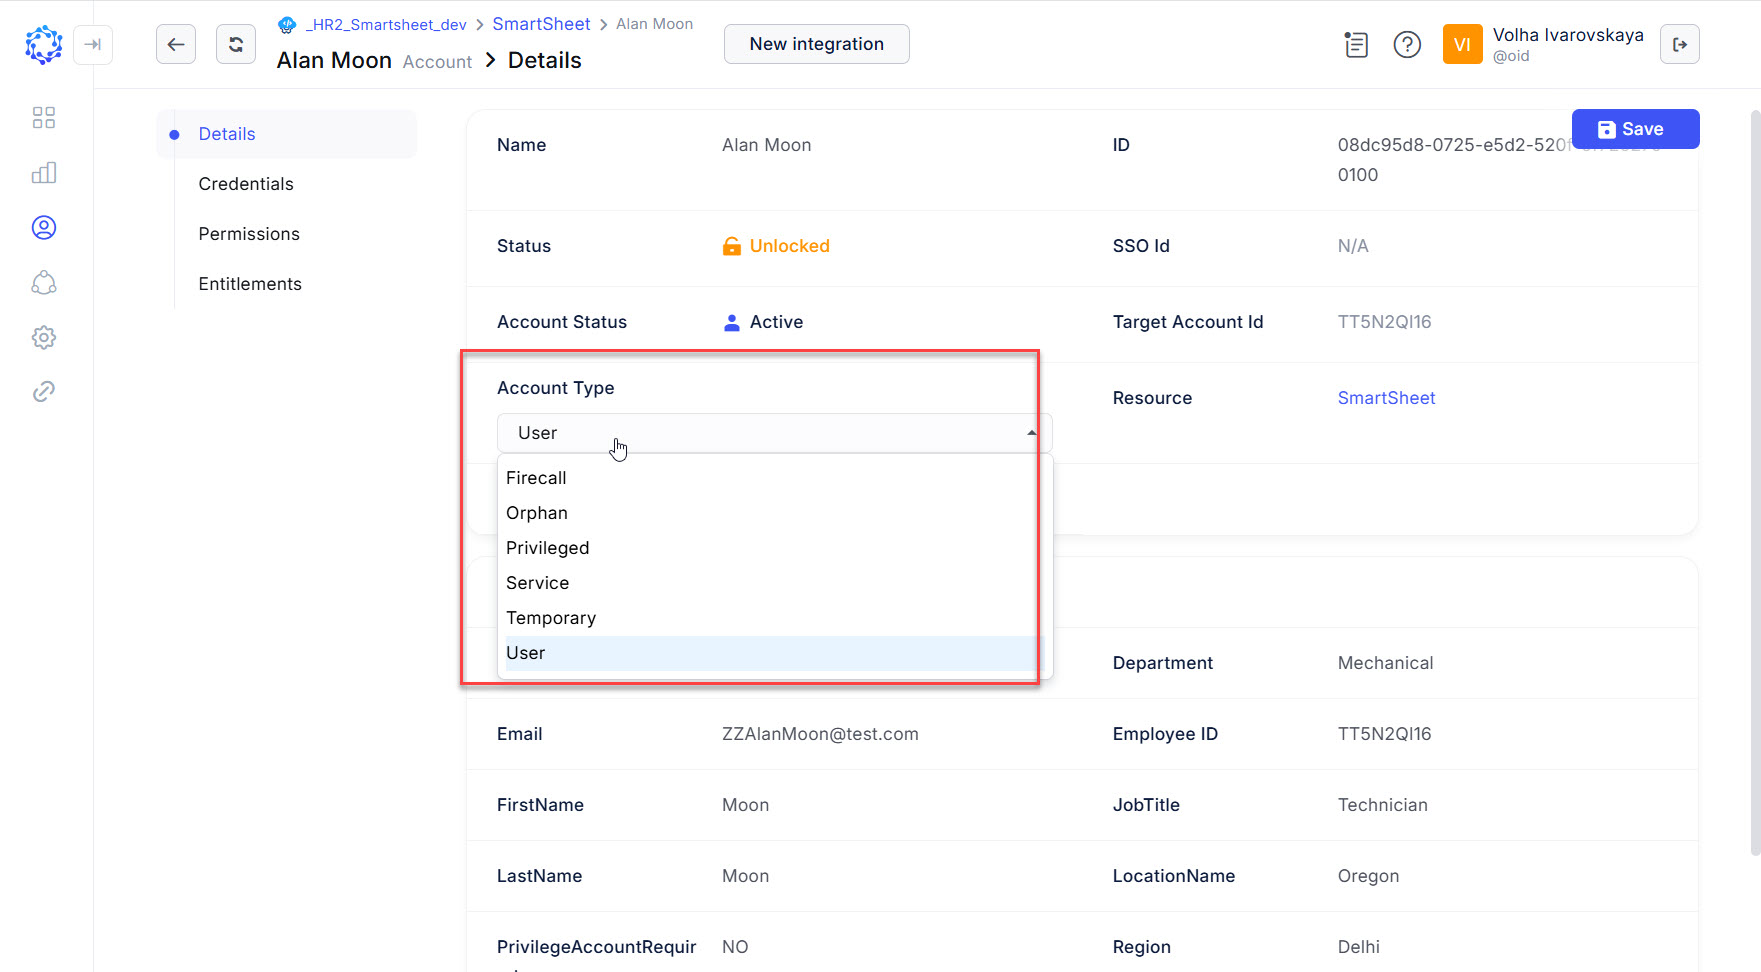Refresh using the sync icon
This screenshot has width=1761, height=972.
[x=236, y=44]
